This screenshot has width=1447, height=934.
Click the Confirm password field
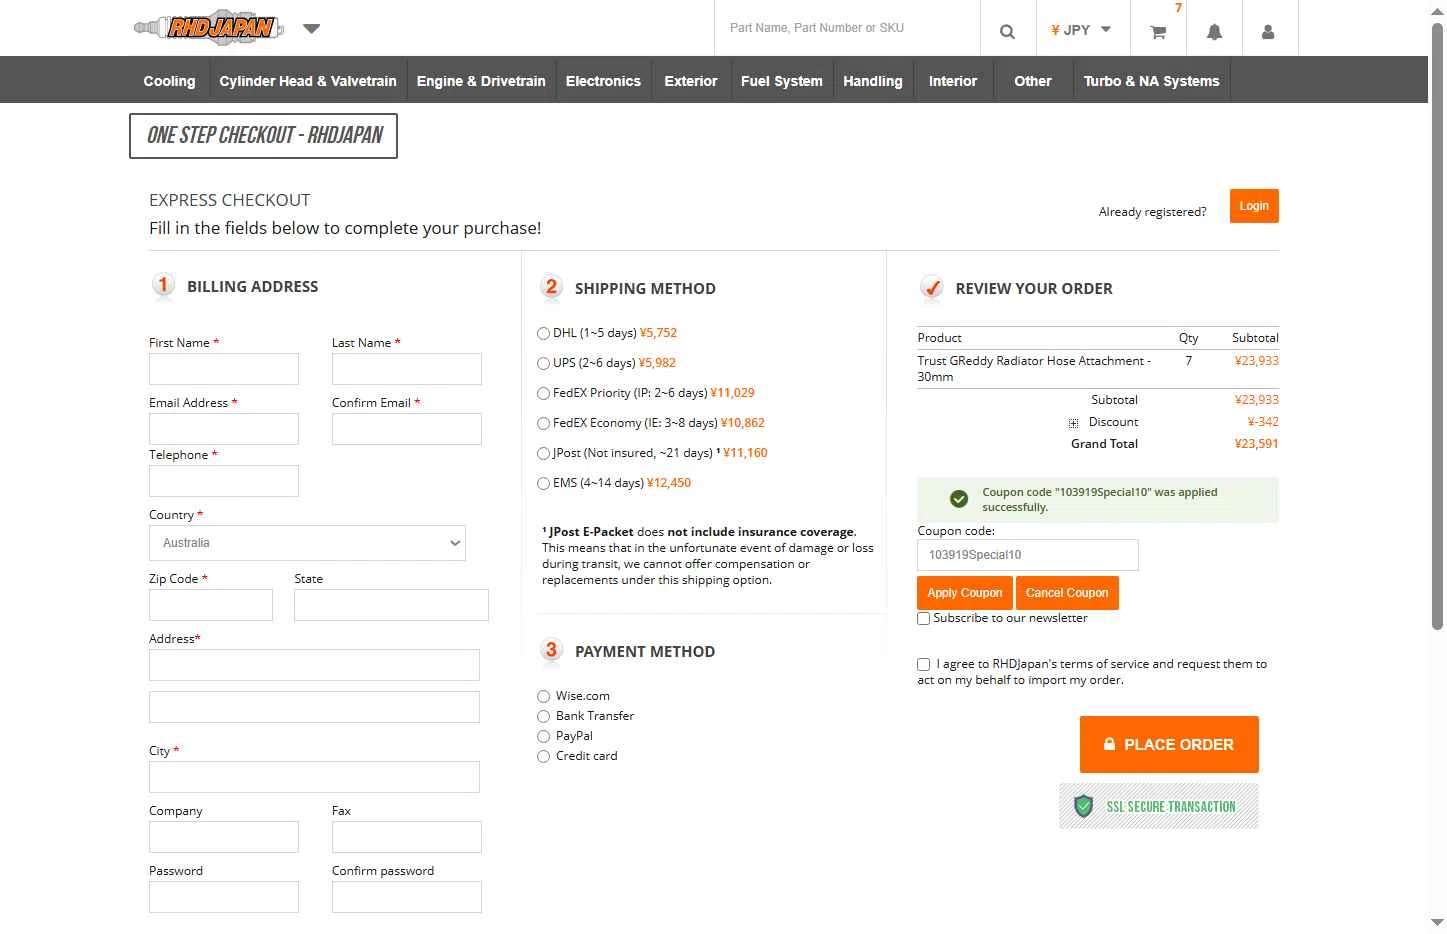point(407,897)
